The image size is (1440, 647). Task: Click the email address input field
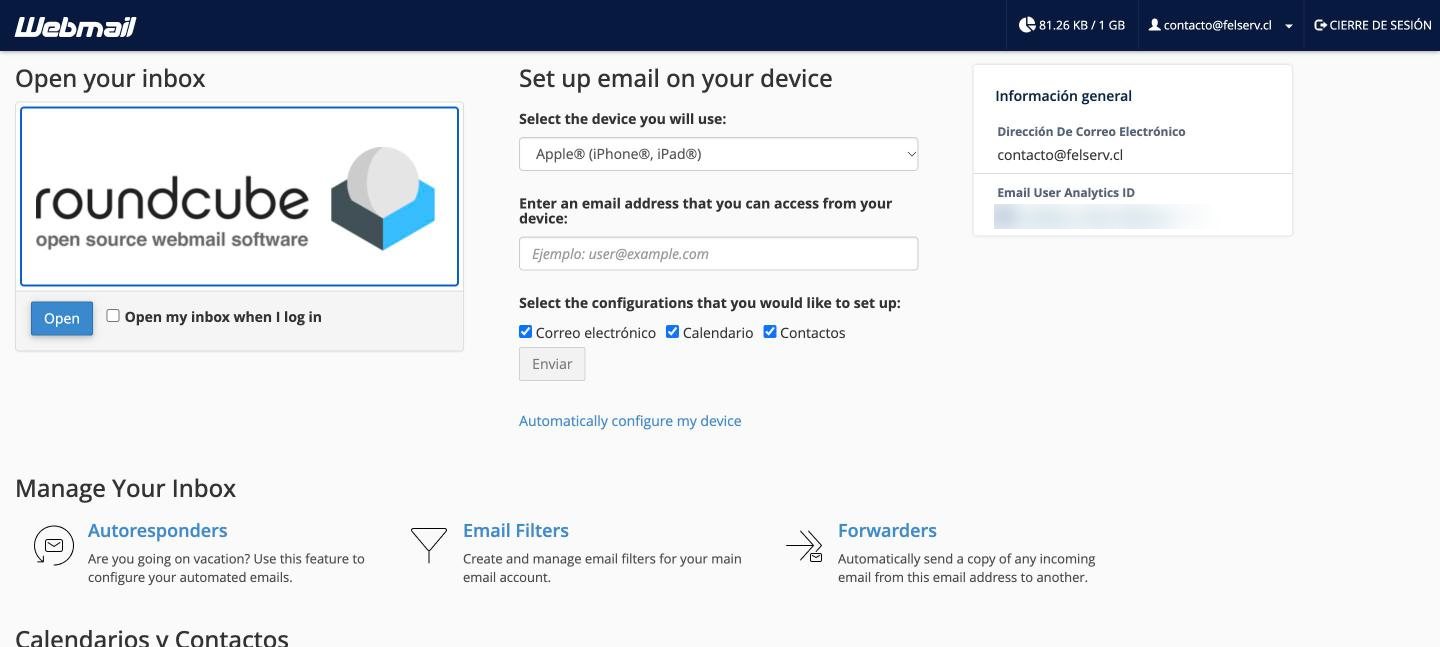[x=718, y=254]
